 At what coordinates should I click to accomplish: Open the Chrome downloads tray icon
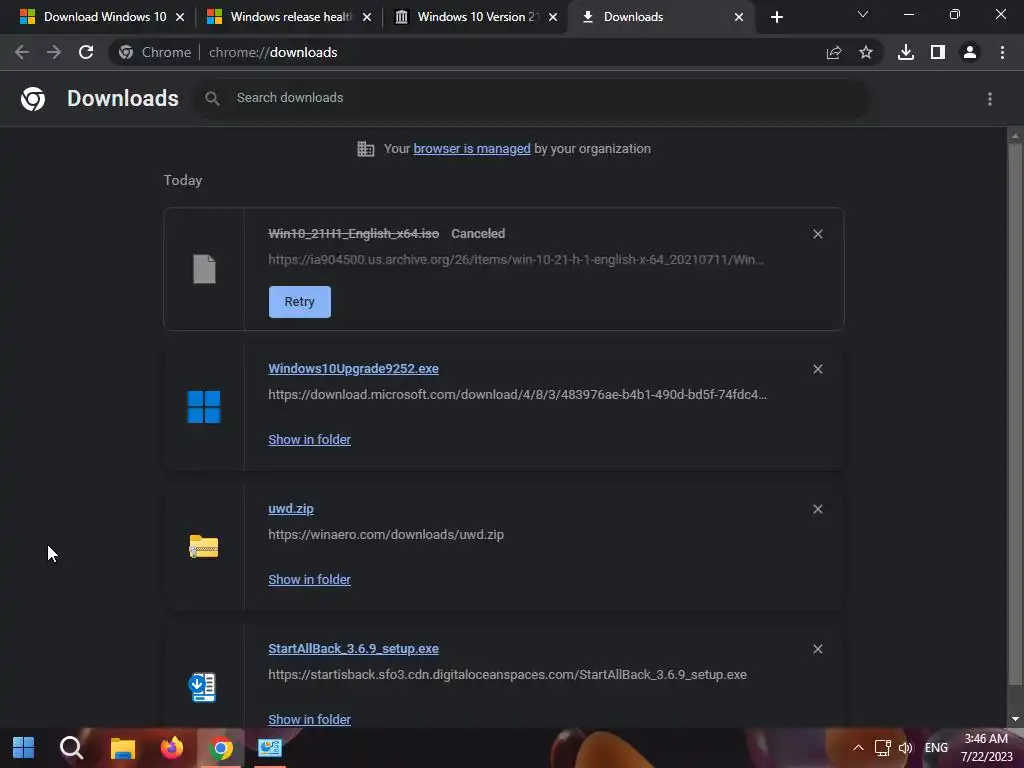(x=906, y=52)
